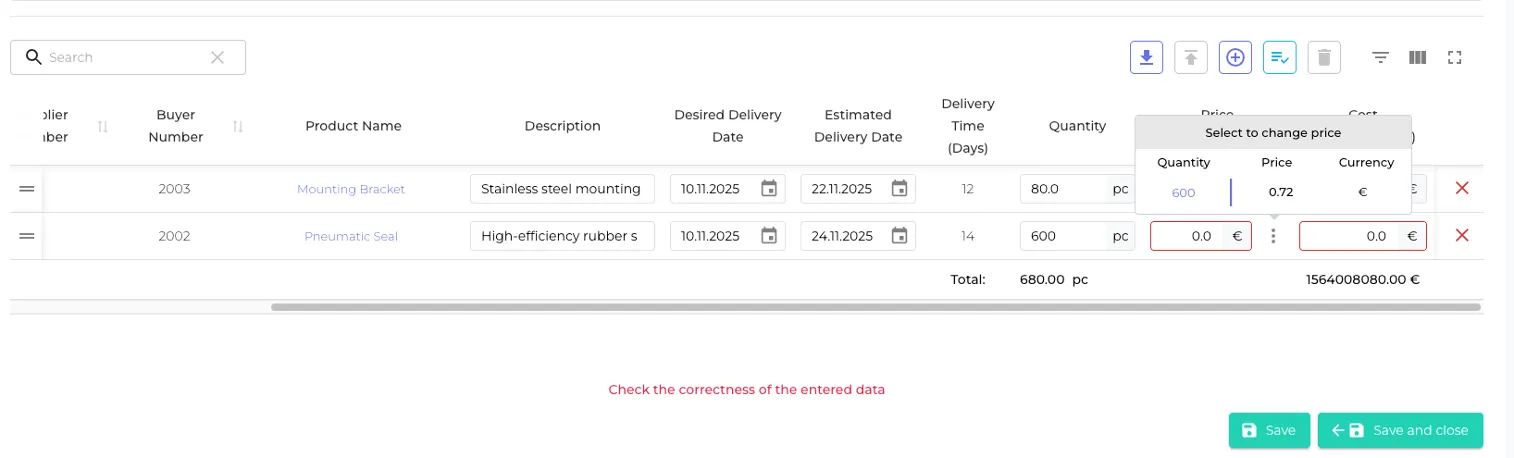Viewport: 1514px width, 458px height.
Task: Sort by the Buyer Number column
Action: (238, 126)
